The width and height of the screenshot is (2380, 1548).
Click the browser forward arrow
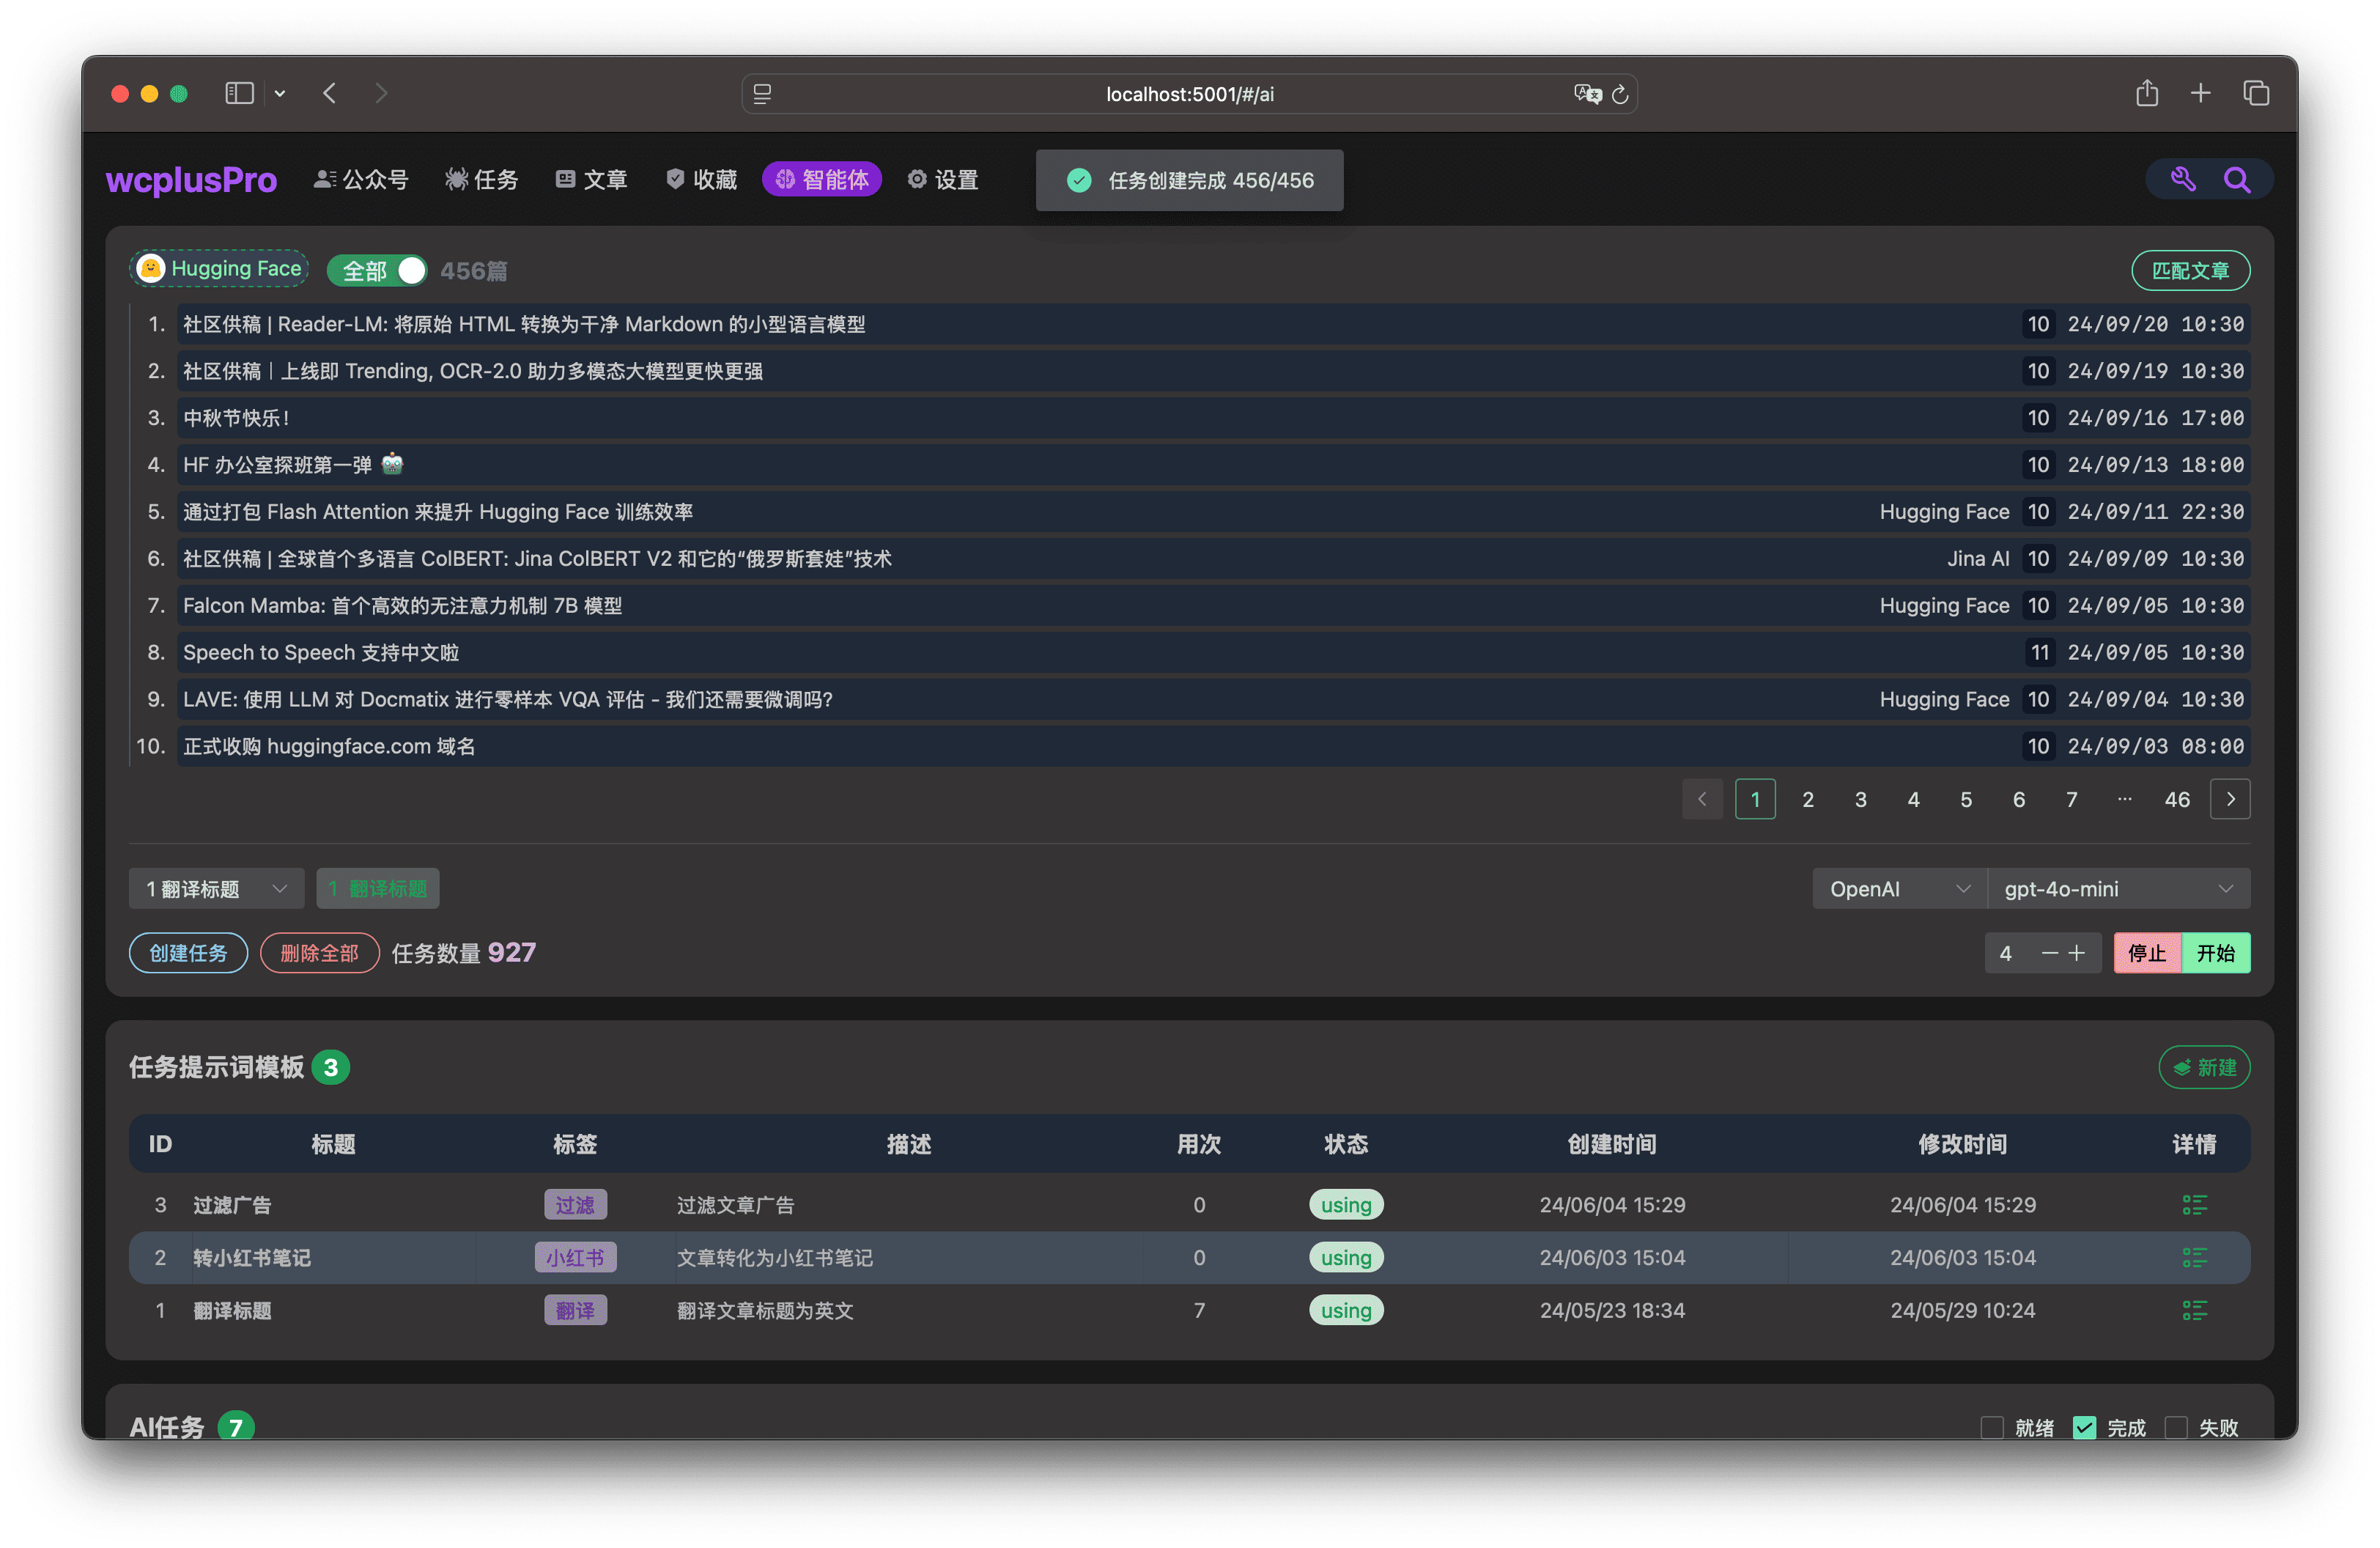pos(381,93)
